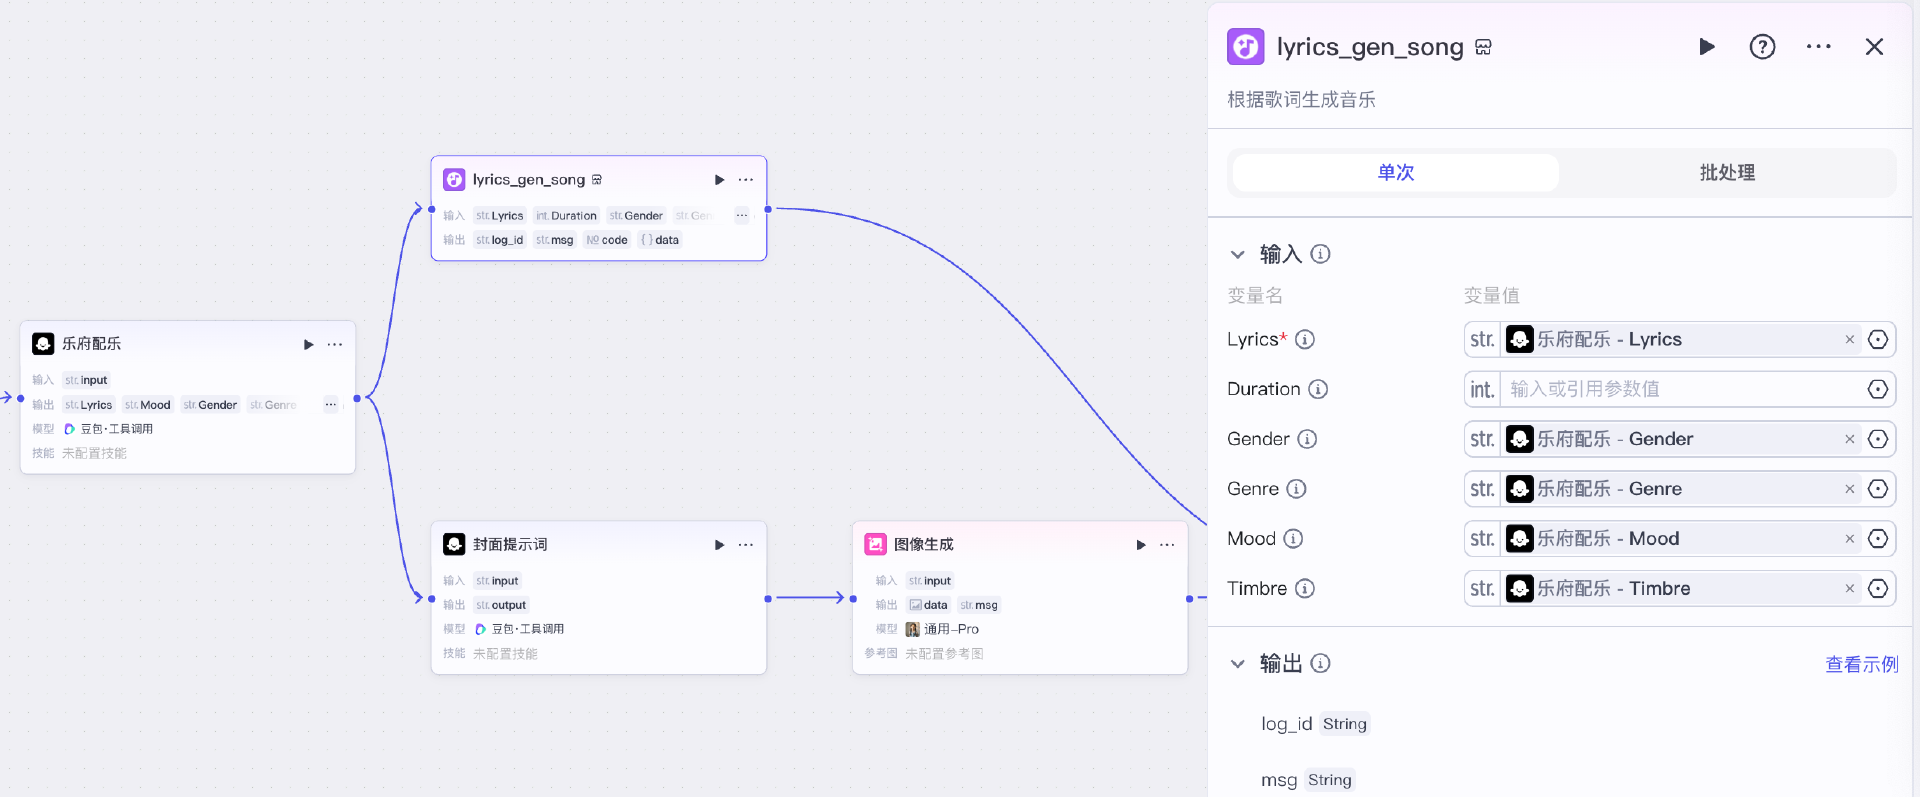Open more options in side panel header
The image size is (1920, 797).
pos(1818,47)
